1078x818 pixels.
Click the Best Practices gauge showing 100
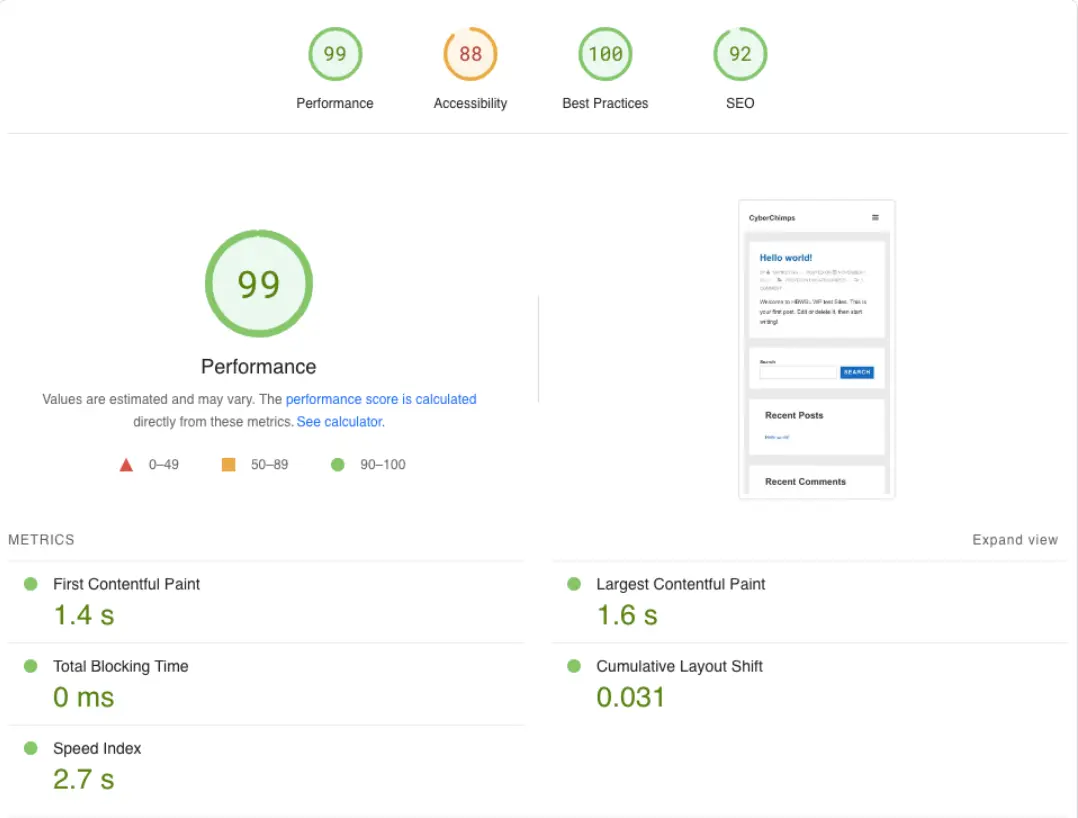coord(605,54)
